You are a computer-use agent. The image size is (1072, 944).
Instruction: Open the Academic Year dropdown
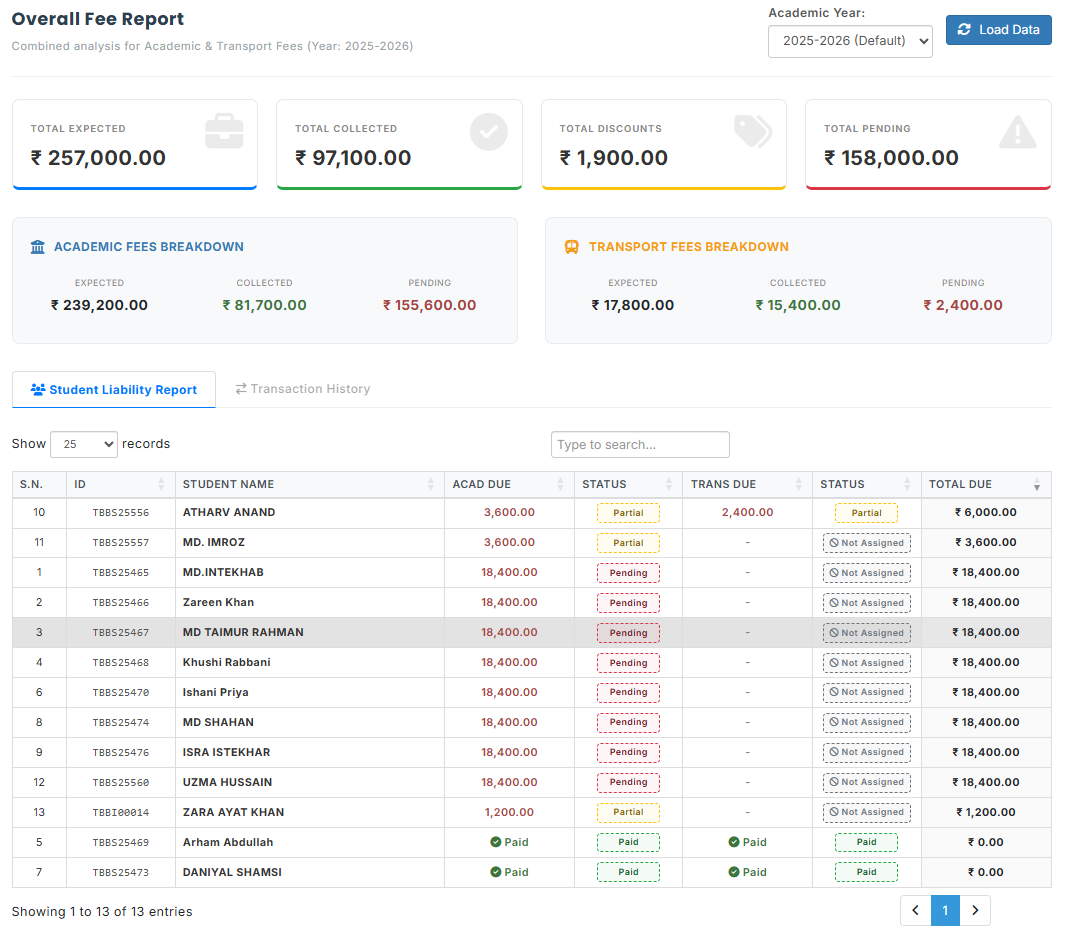point(850,42)
